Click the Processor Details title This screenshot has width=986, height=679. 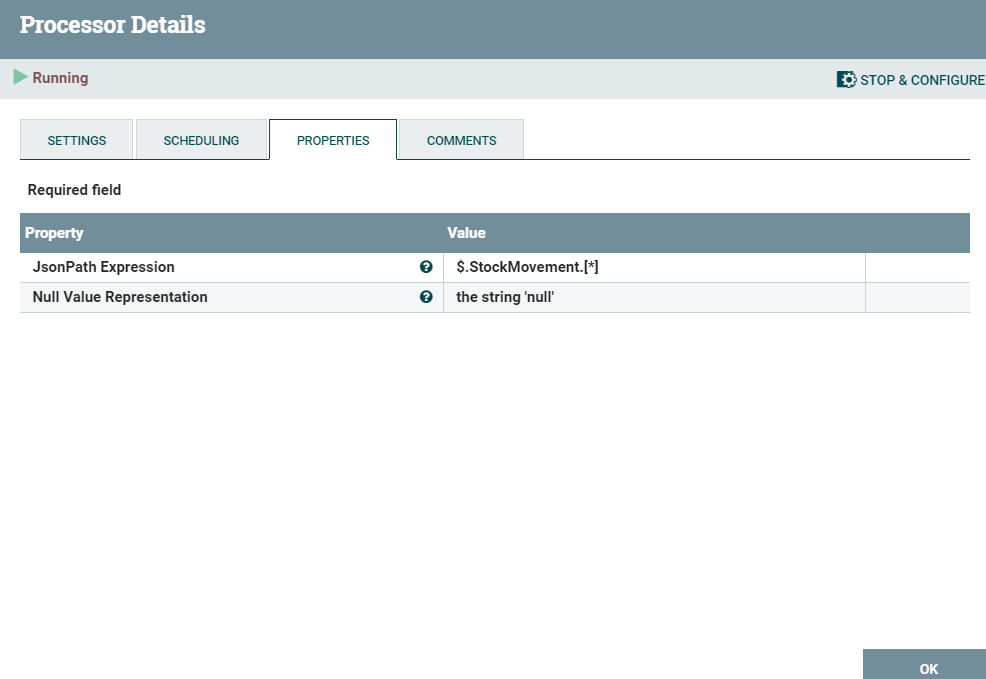[x=112, y=24]
